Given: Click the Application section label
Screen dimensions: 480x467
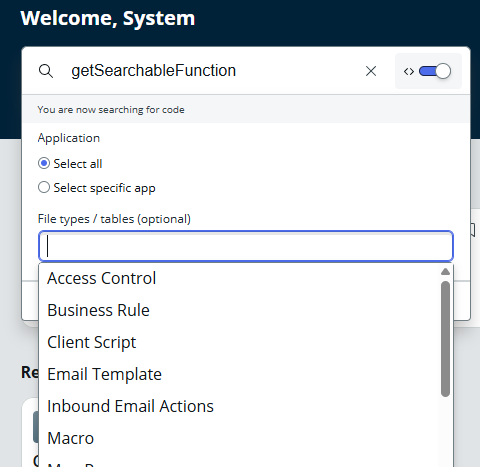Looking at the screenshot, I should (69, 138).
